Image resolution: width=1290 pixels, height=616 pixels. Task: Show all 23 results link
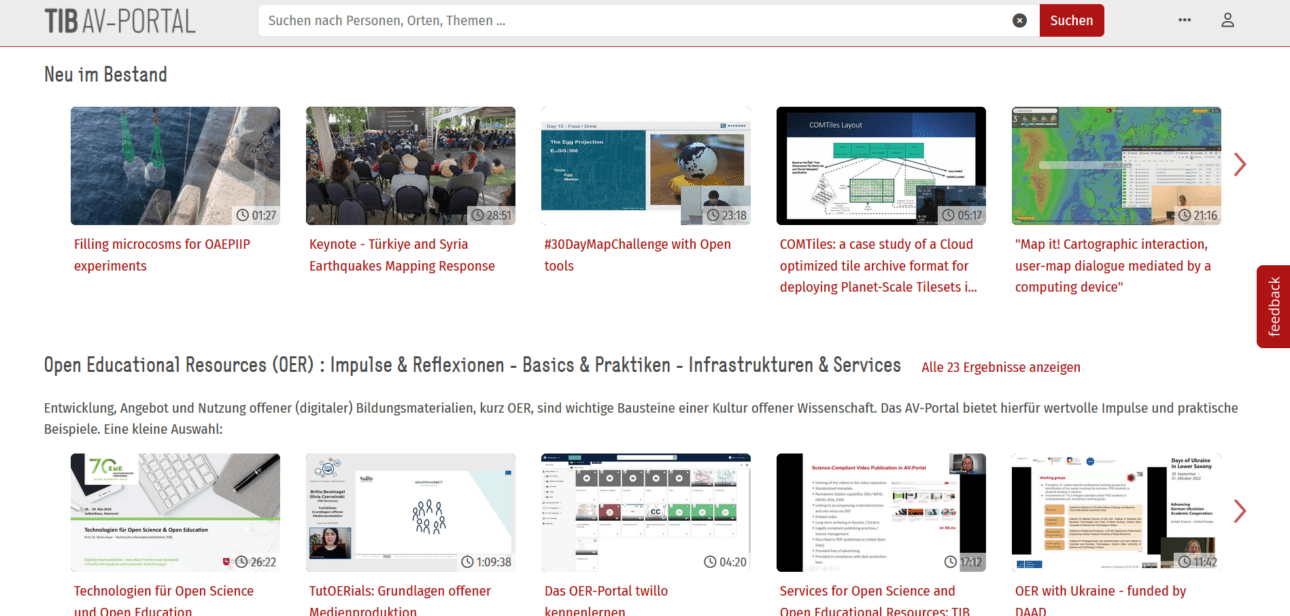[1000, 367]
